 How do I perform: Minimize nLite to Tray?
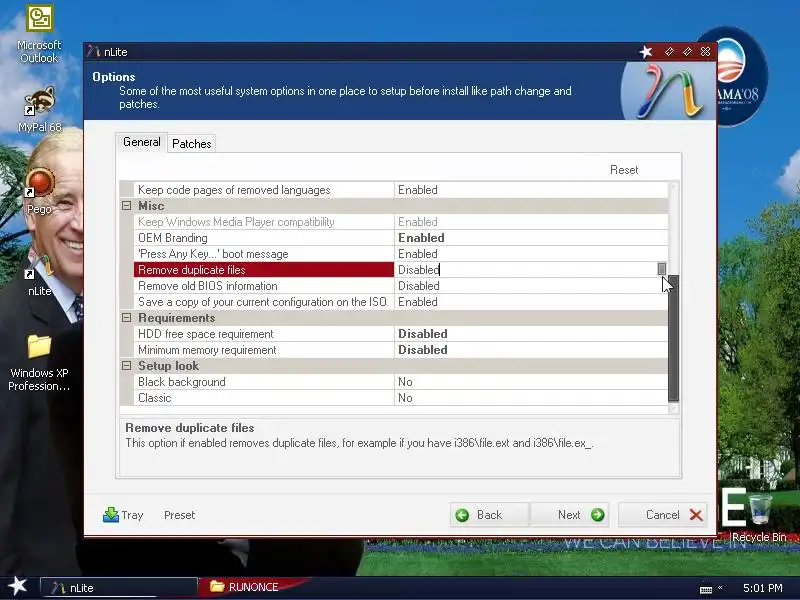pyautogui.click(x=123, y=515)
